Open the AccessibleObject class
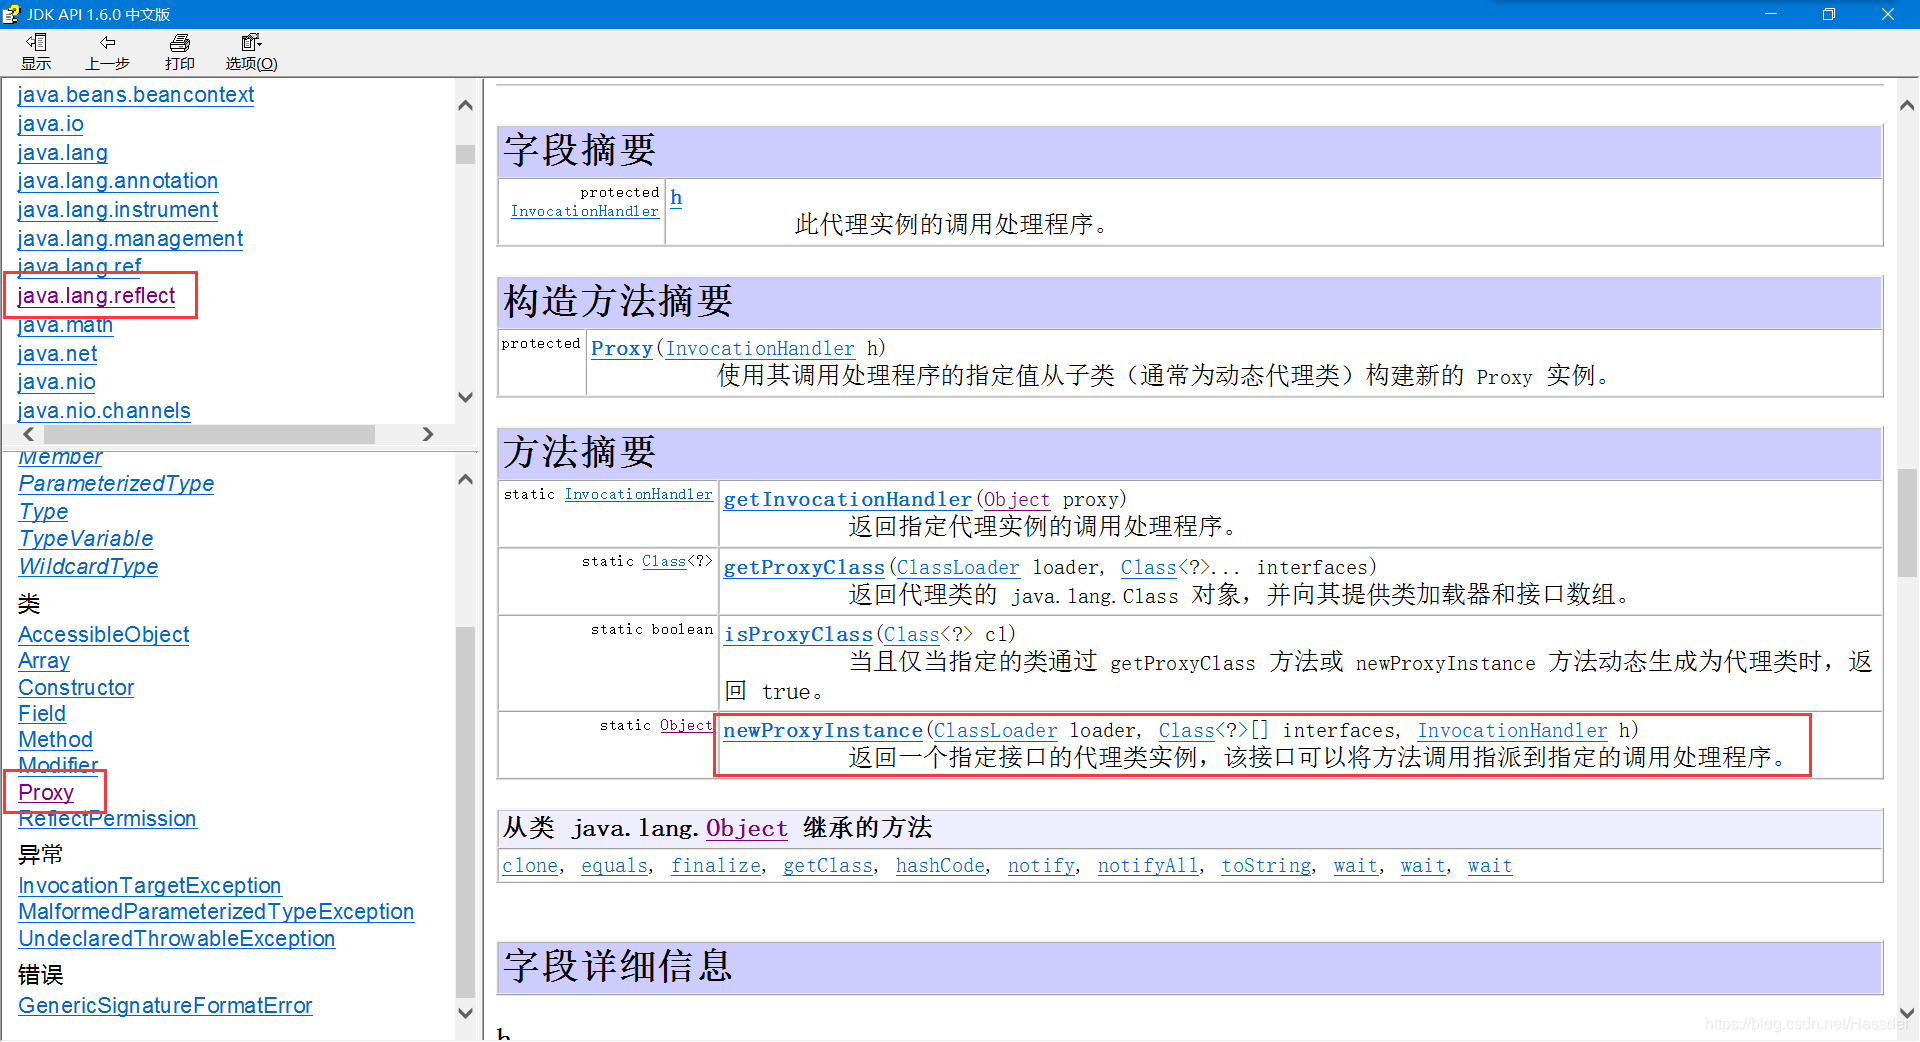 click(104, 635)
